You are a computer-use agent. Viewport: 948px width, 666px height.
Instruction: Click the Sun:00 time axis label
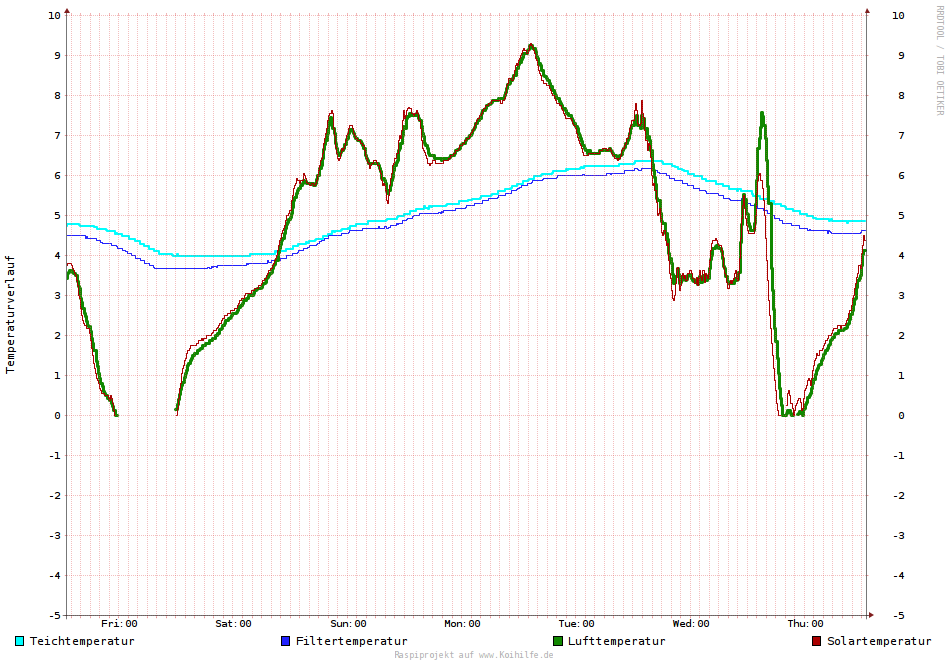coord(348,624)
